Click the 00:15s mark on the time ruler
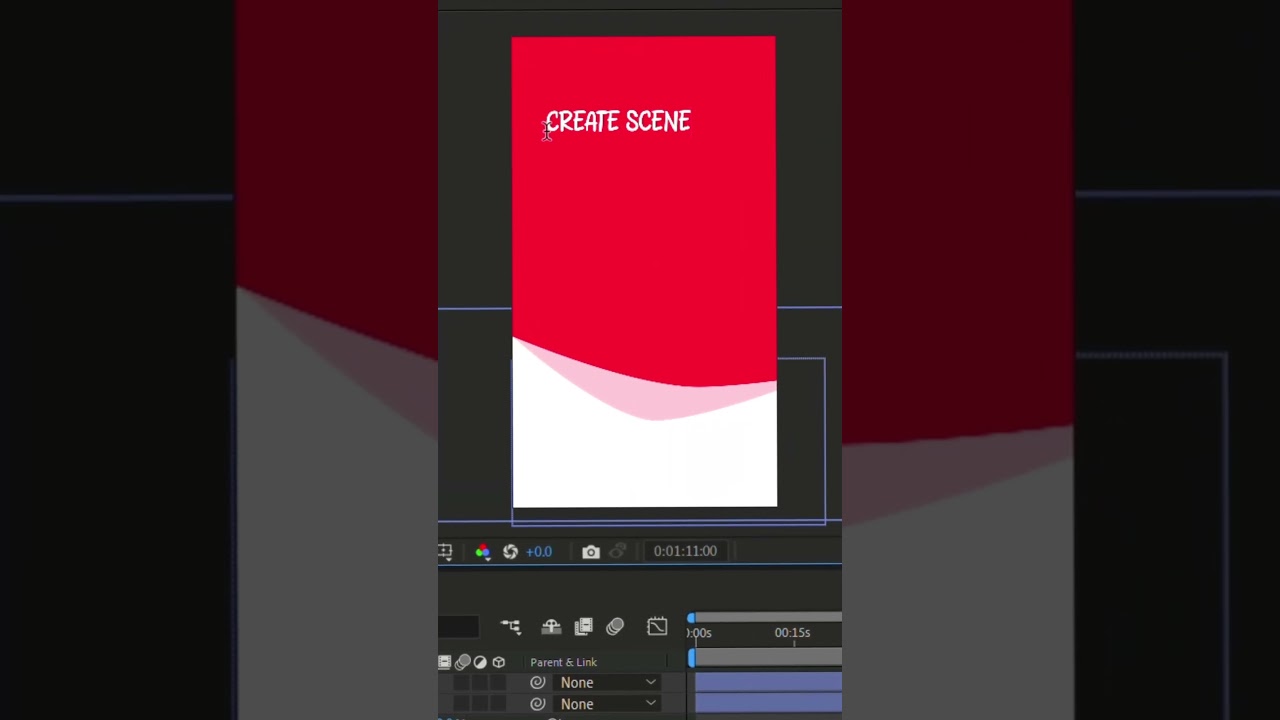Image resolution: width=1280 pixels, height=720 pixels. pos(792,633)
